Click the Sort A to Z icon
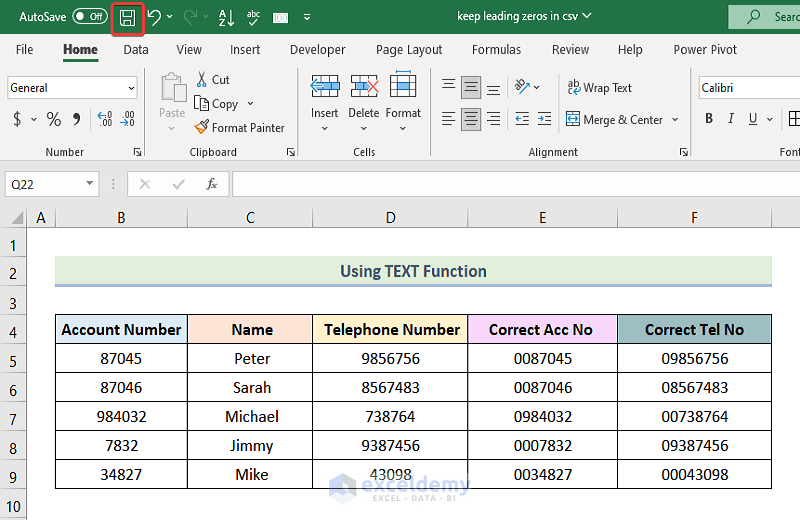The height and width of the screenshot is (520, 800). pyautogui.click(x=226, y=18)
